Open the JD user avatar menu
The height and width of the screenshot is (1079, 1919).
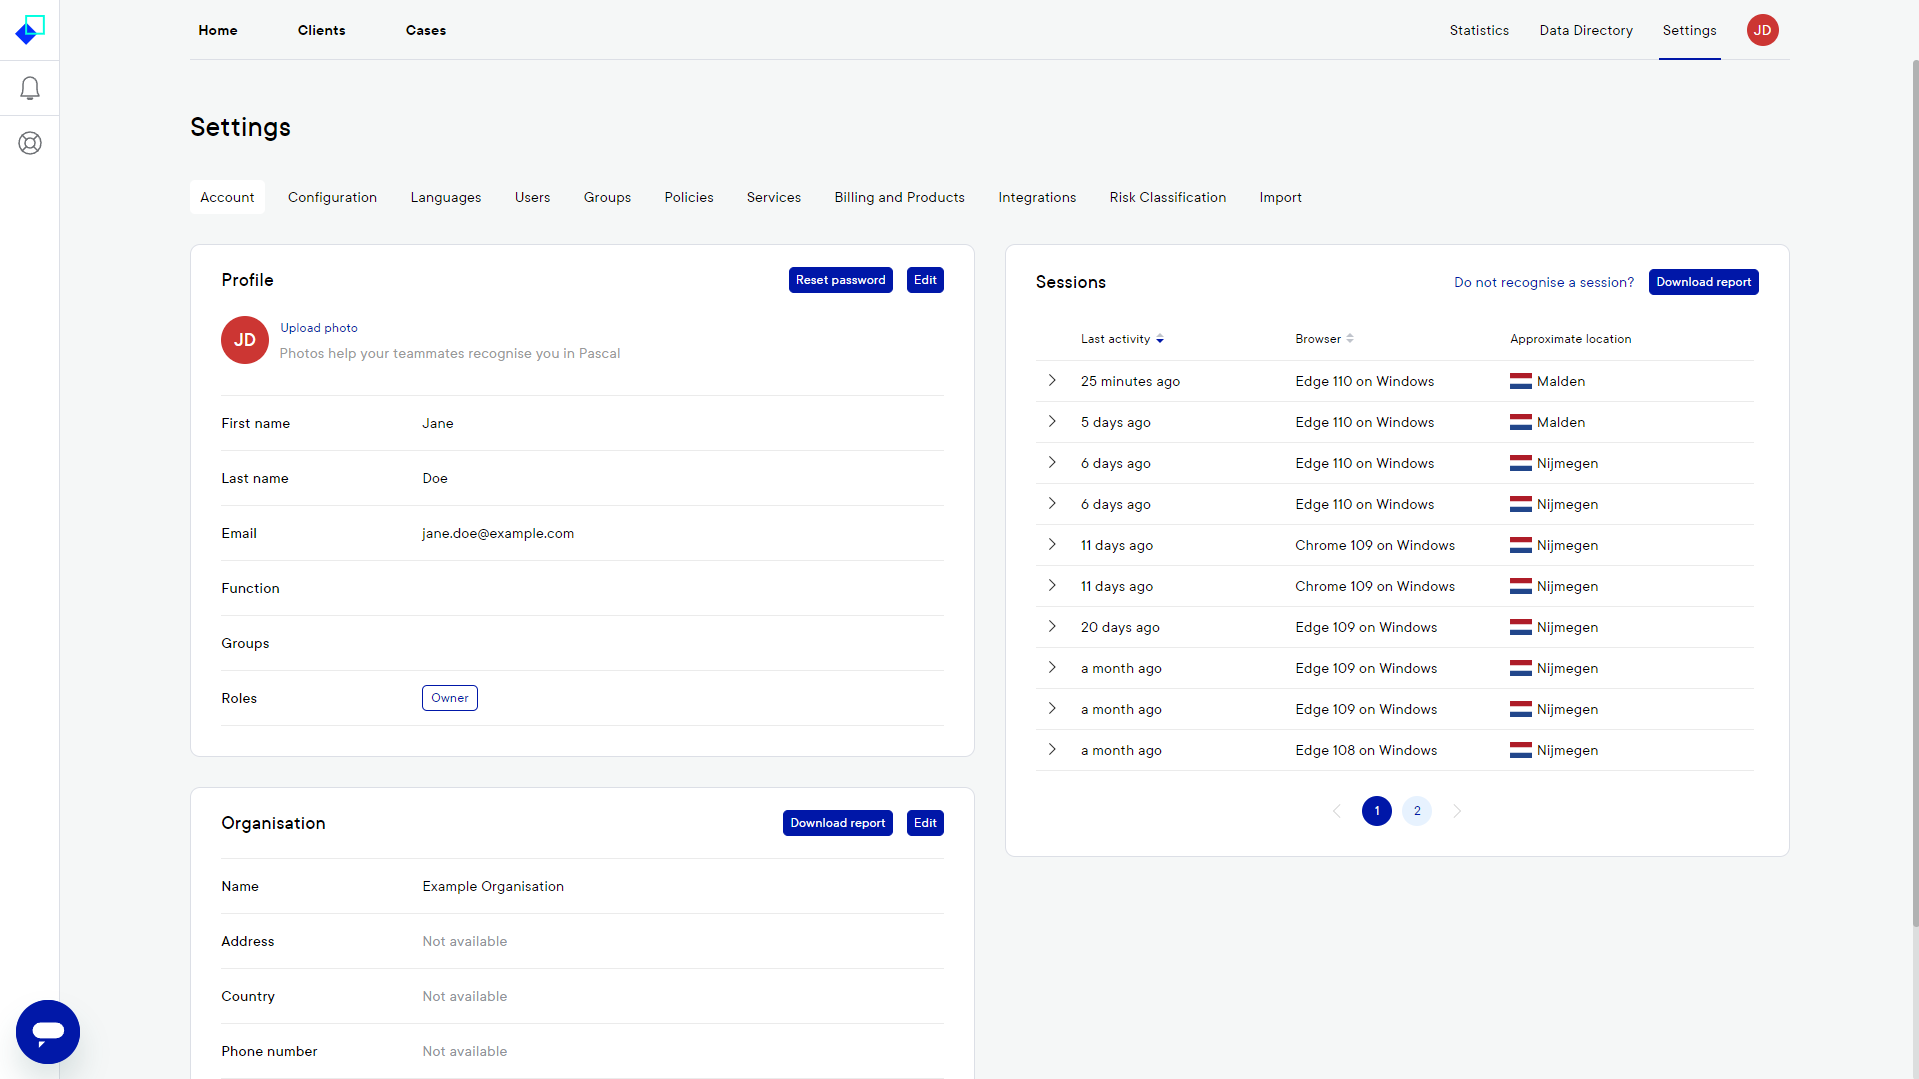click(1762, 30)
